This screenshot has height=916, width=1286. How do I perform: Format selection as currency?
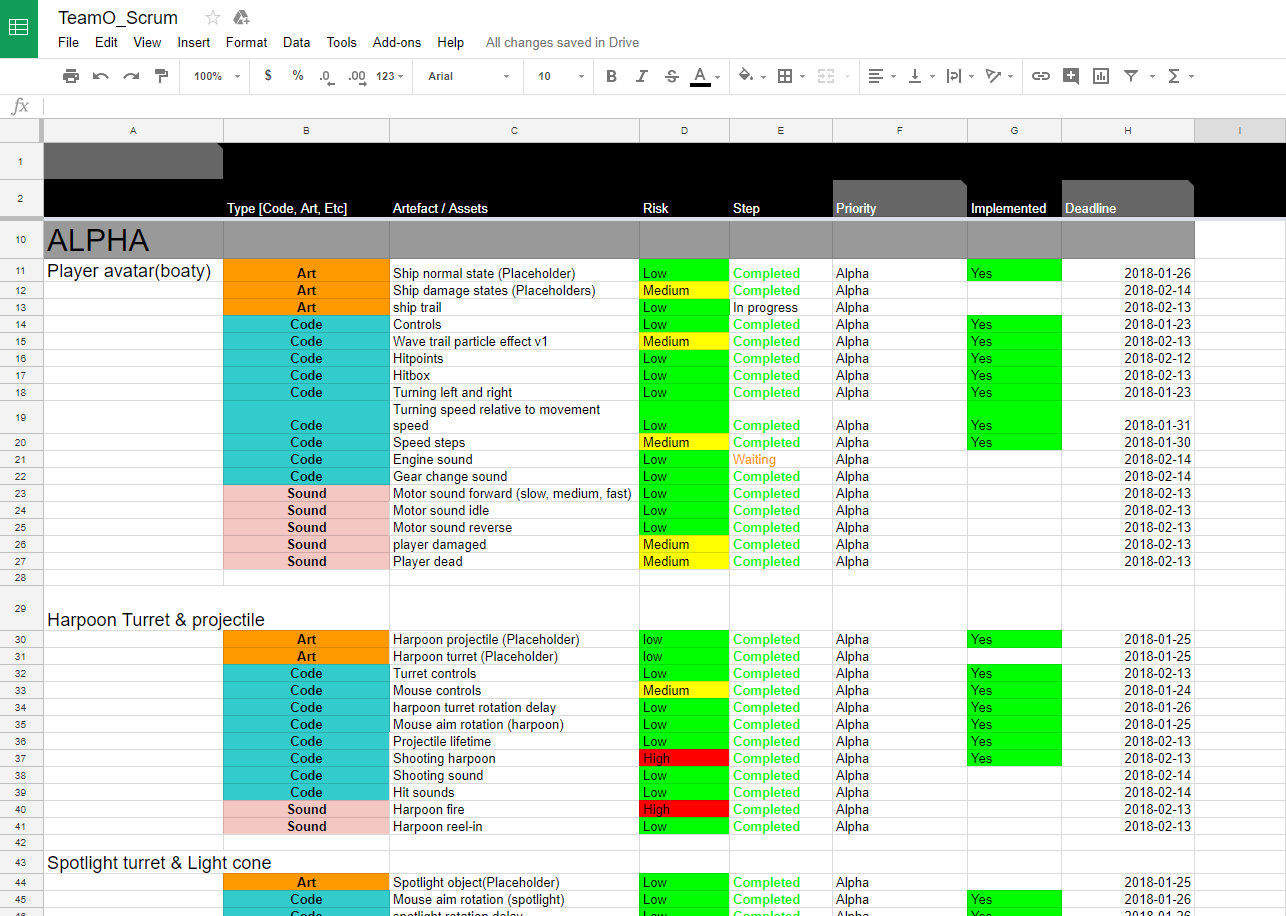pos(268,76)
